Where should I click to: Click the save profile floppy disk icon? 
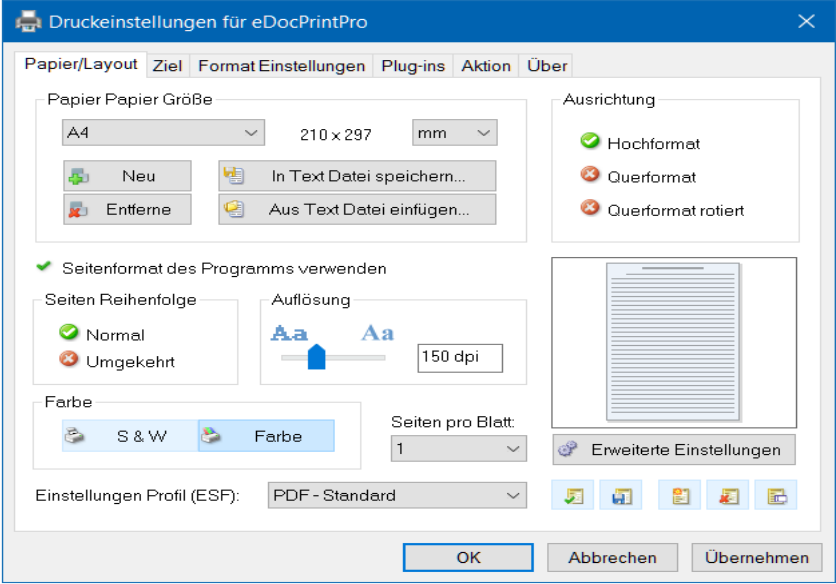tap(621, 495)
